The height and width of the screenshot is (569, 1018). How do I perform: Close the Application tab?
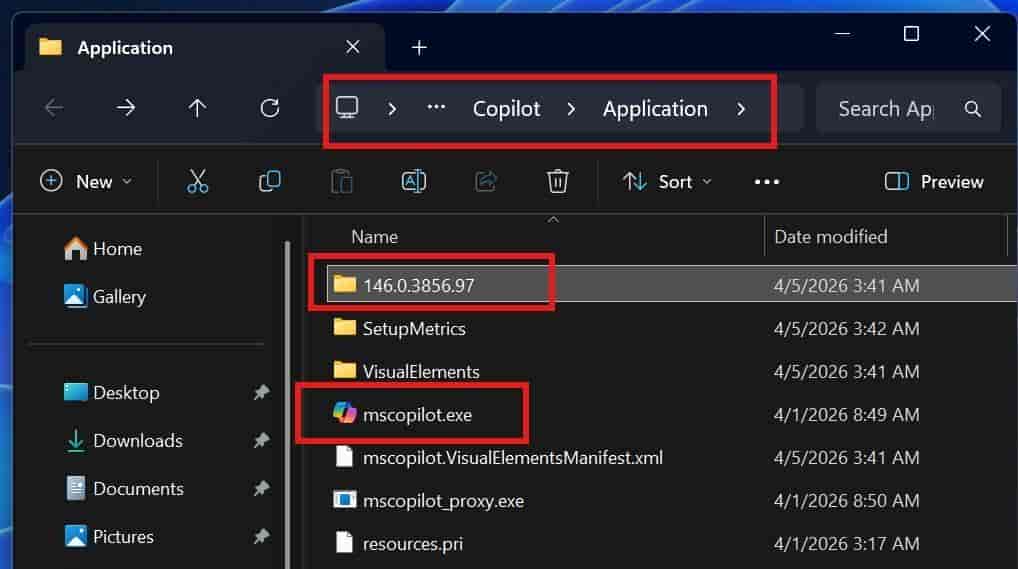click(353, 47)
